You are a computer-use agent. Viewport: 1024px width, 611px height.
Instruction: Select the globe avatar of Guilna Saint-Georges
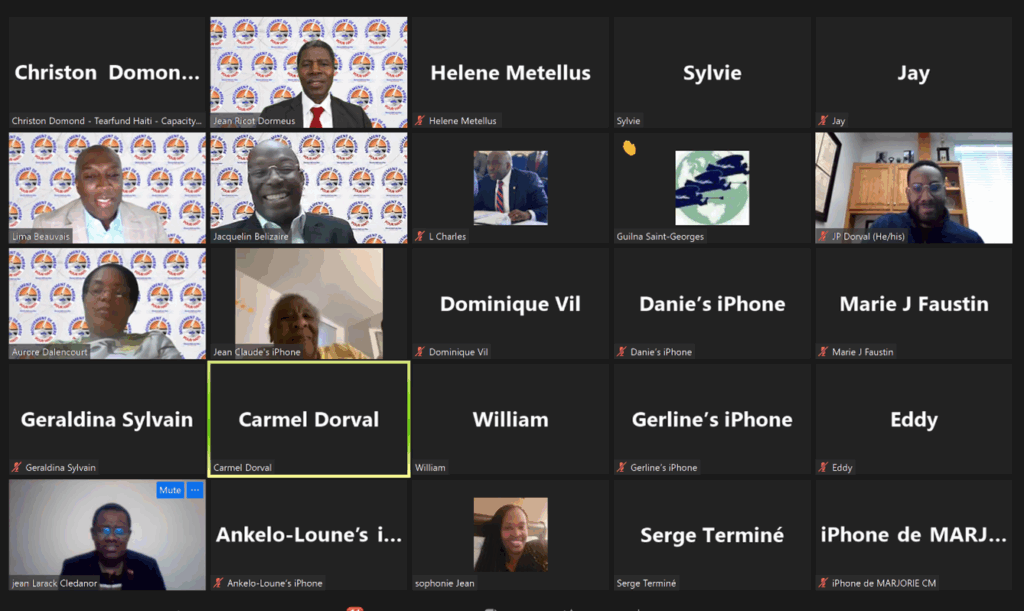(712, 188)
